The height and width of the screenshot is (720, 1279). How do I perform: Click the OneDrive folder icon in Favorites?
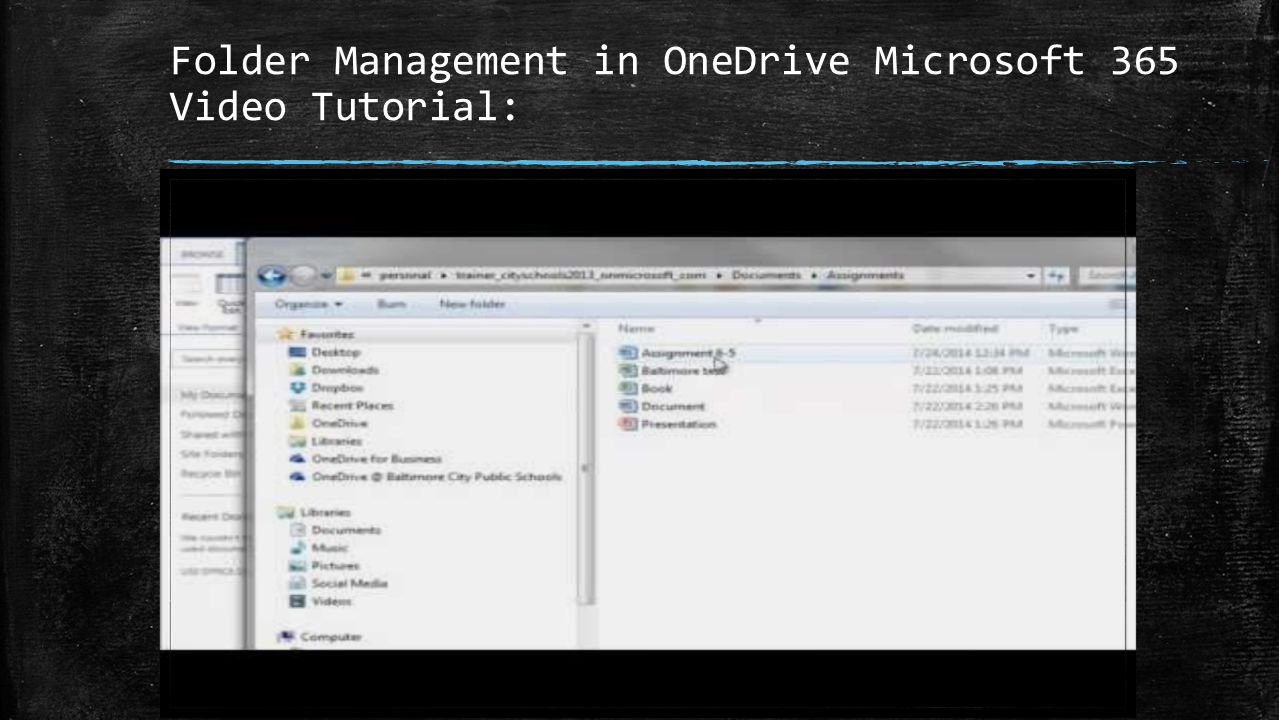pos(296,423)
